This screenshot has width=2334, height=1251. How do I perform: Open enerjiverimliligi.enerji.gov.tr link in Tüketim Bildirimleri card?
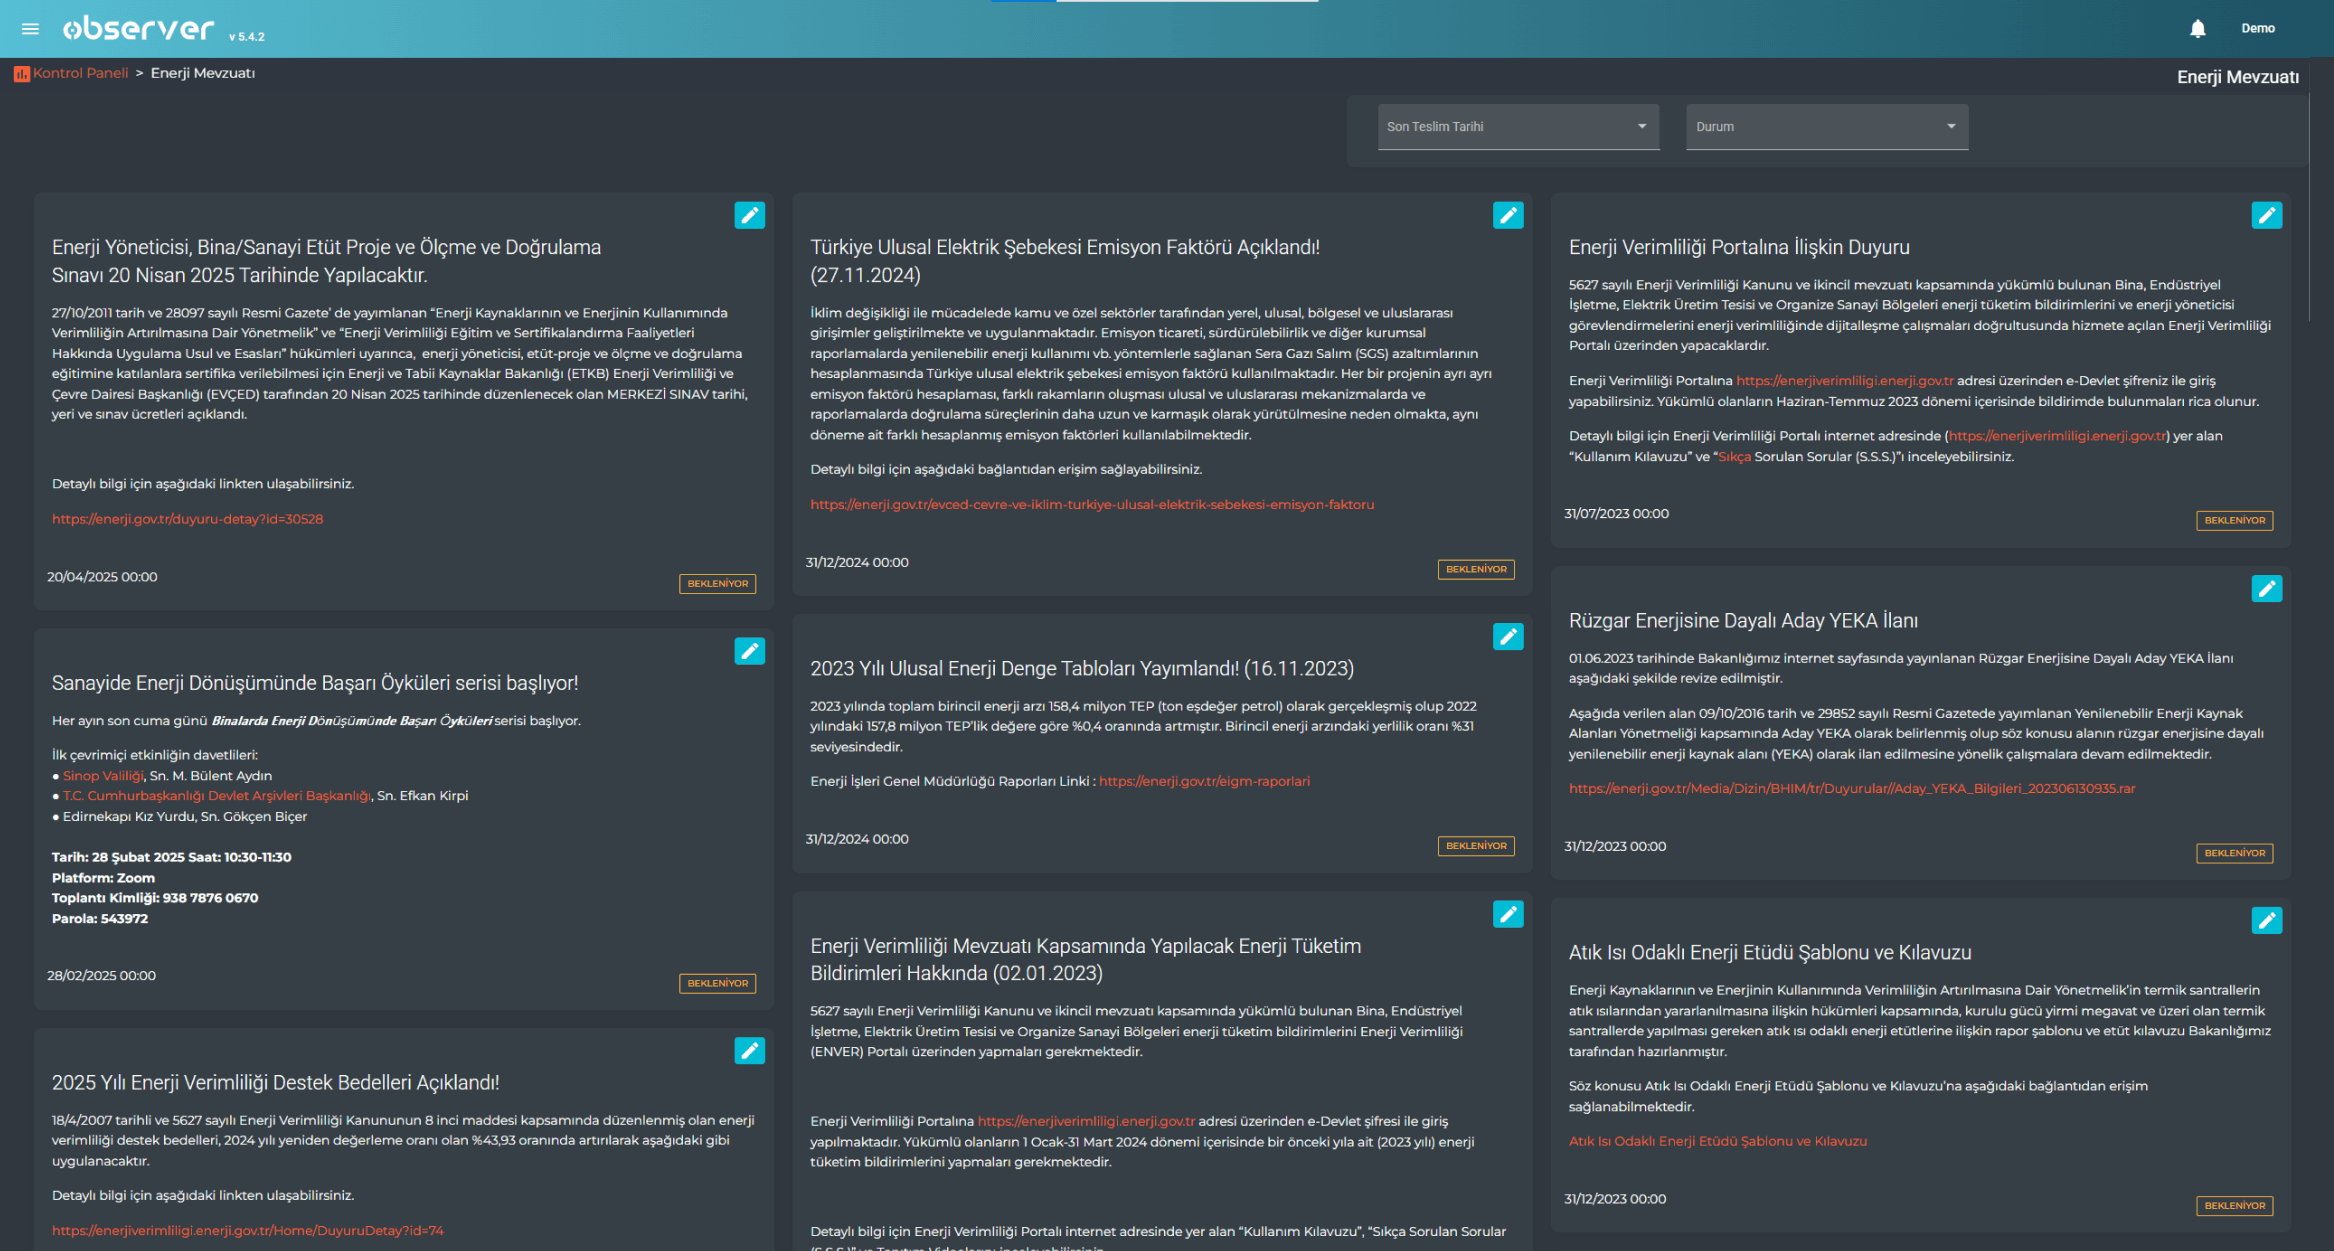click(x=1085, y=1121)
